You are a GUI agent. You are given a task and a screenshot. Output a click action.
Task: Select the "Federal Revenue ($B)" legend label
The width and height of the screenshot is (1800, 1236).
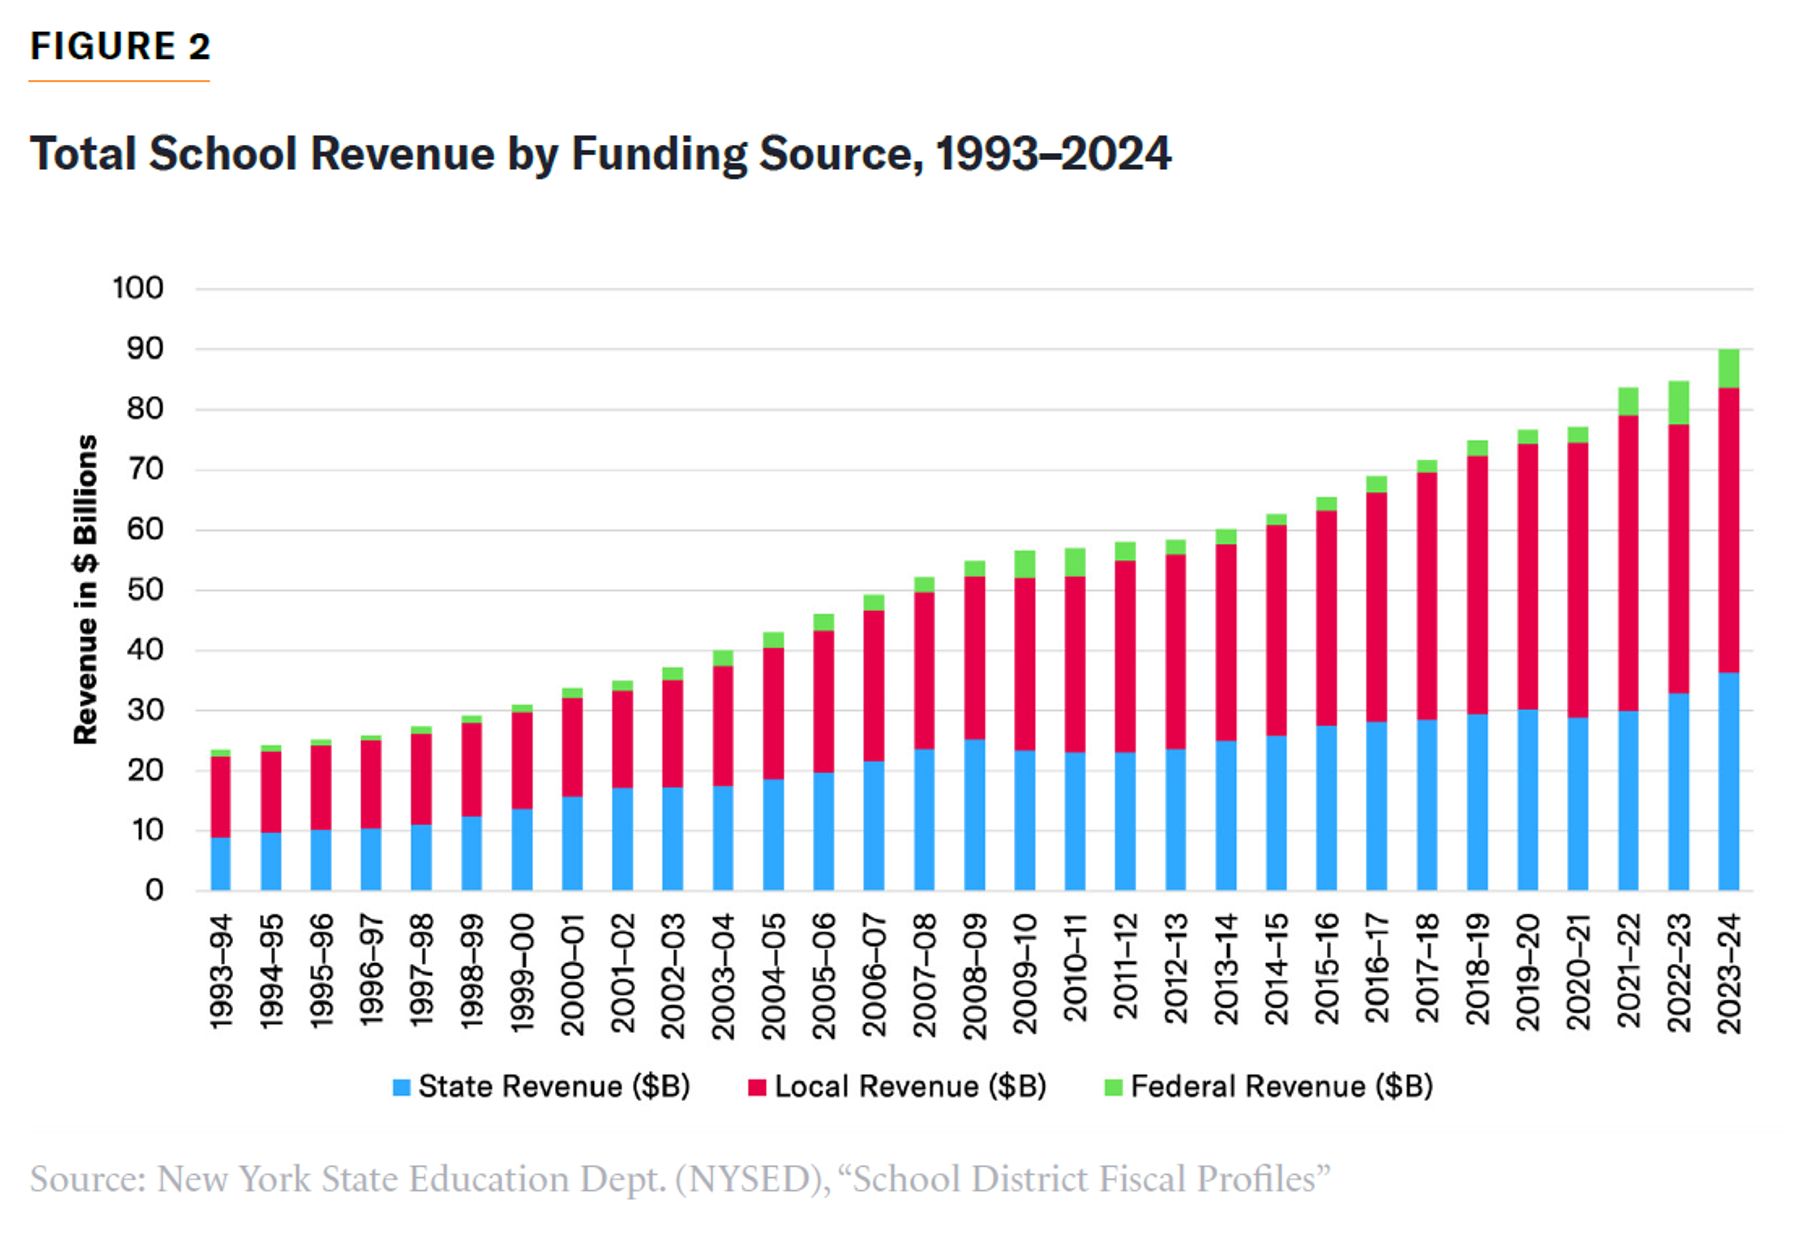click(x=1282, y=1087)
